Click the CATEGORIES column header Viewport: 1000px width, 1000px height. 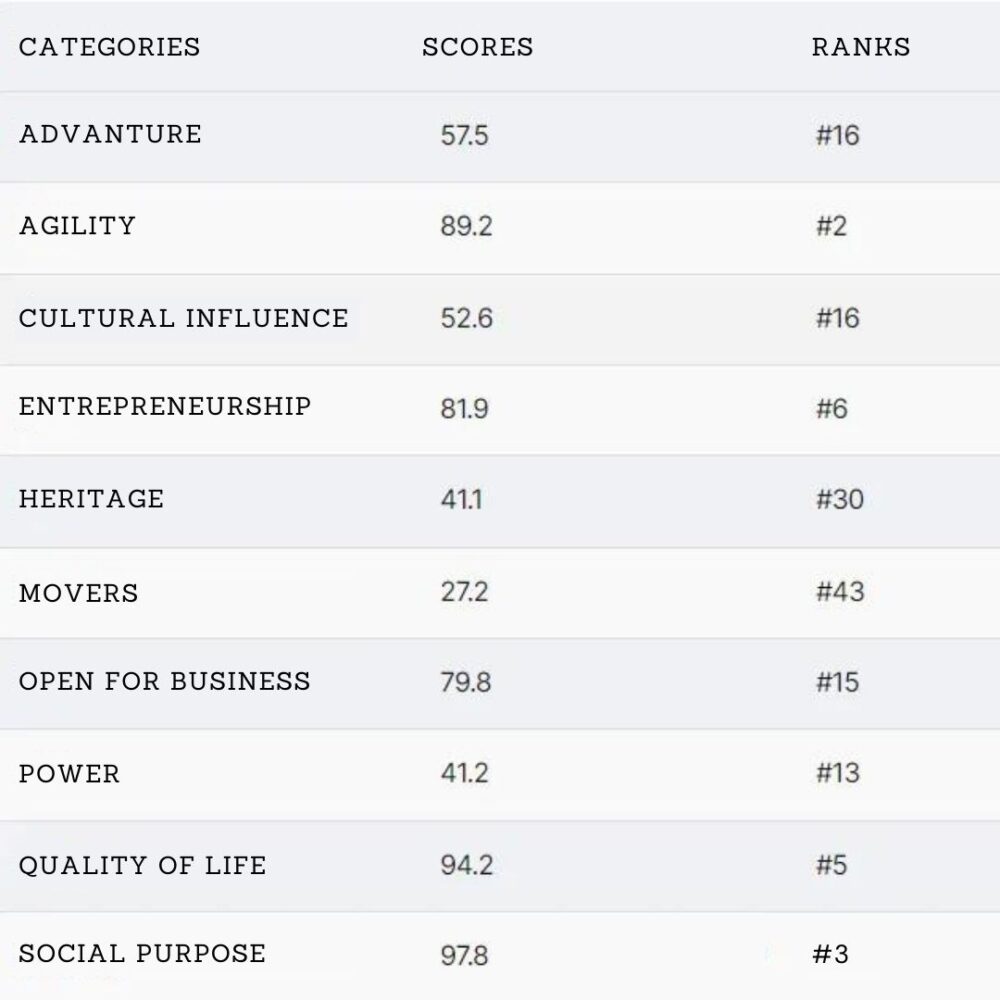(x=109, y=47)
